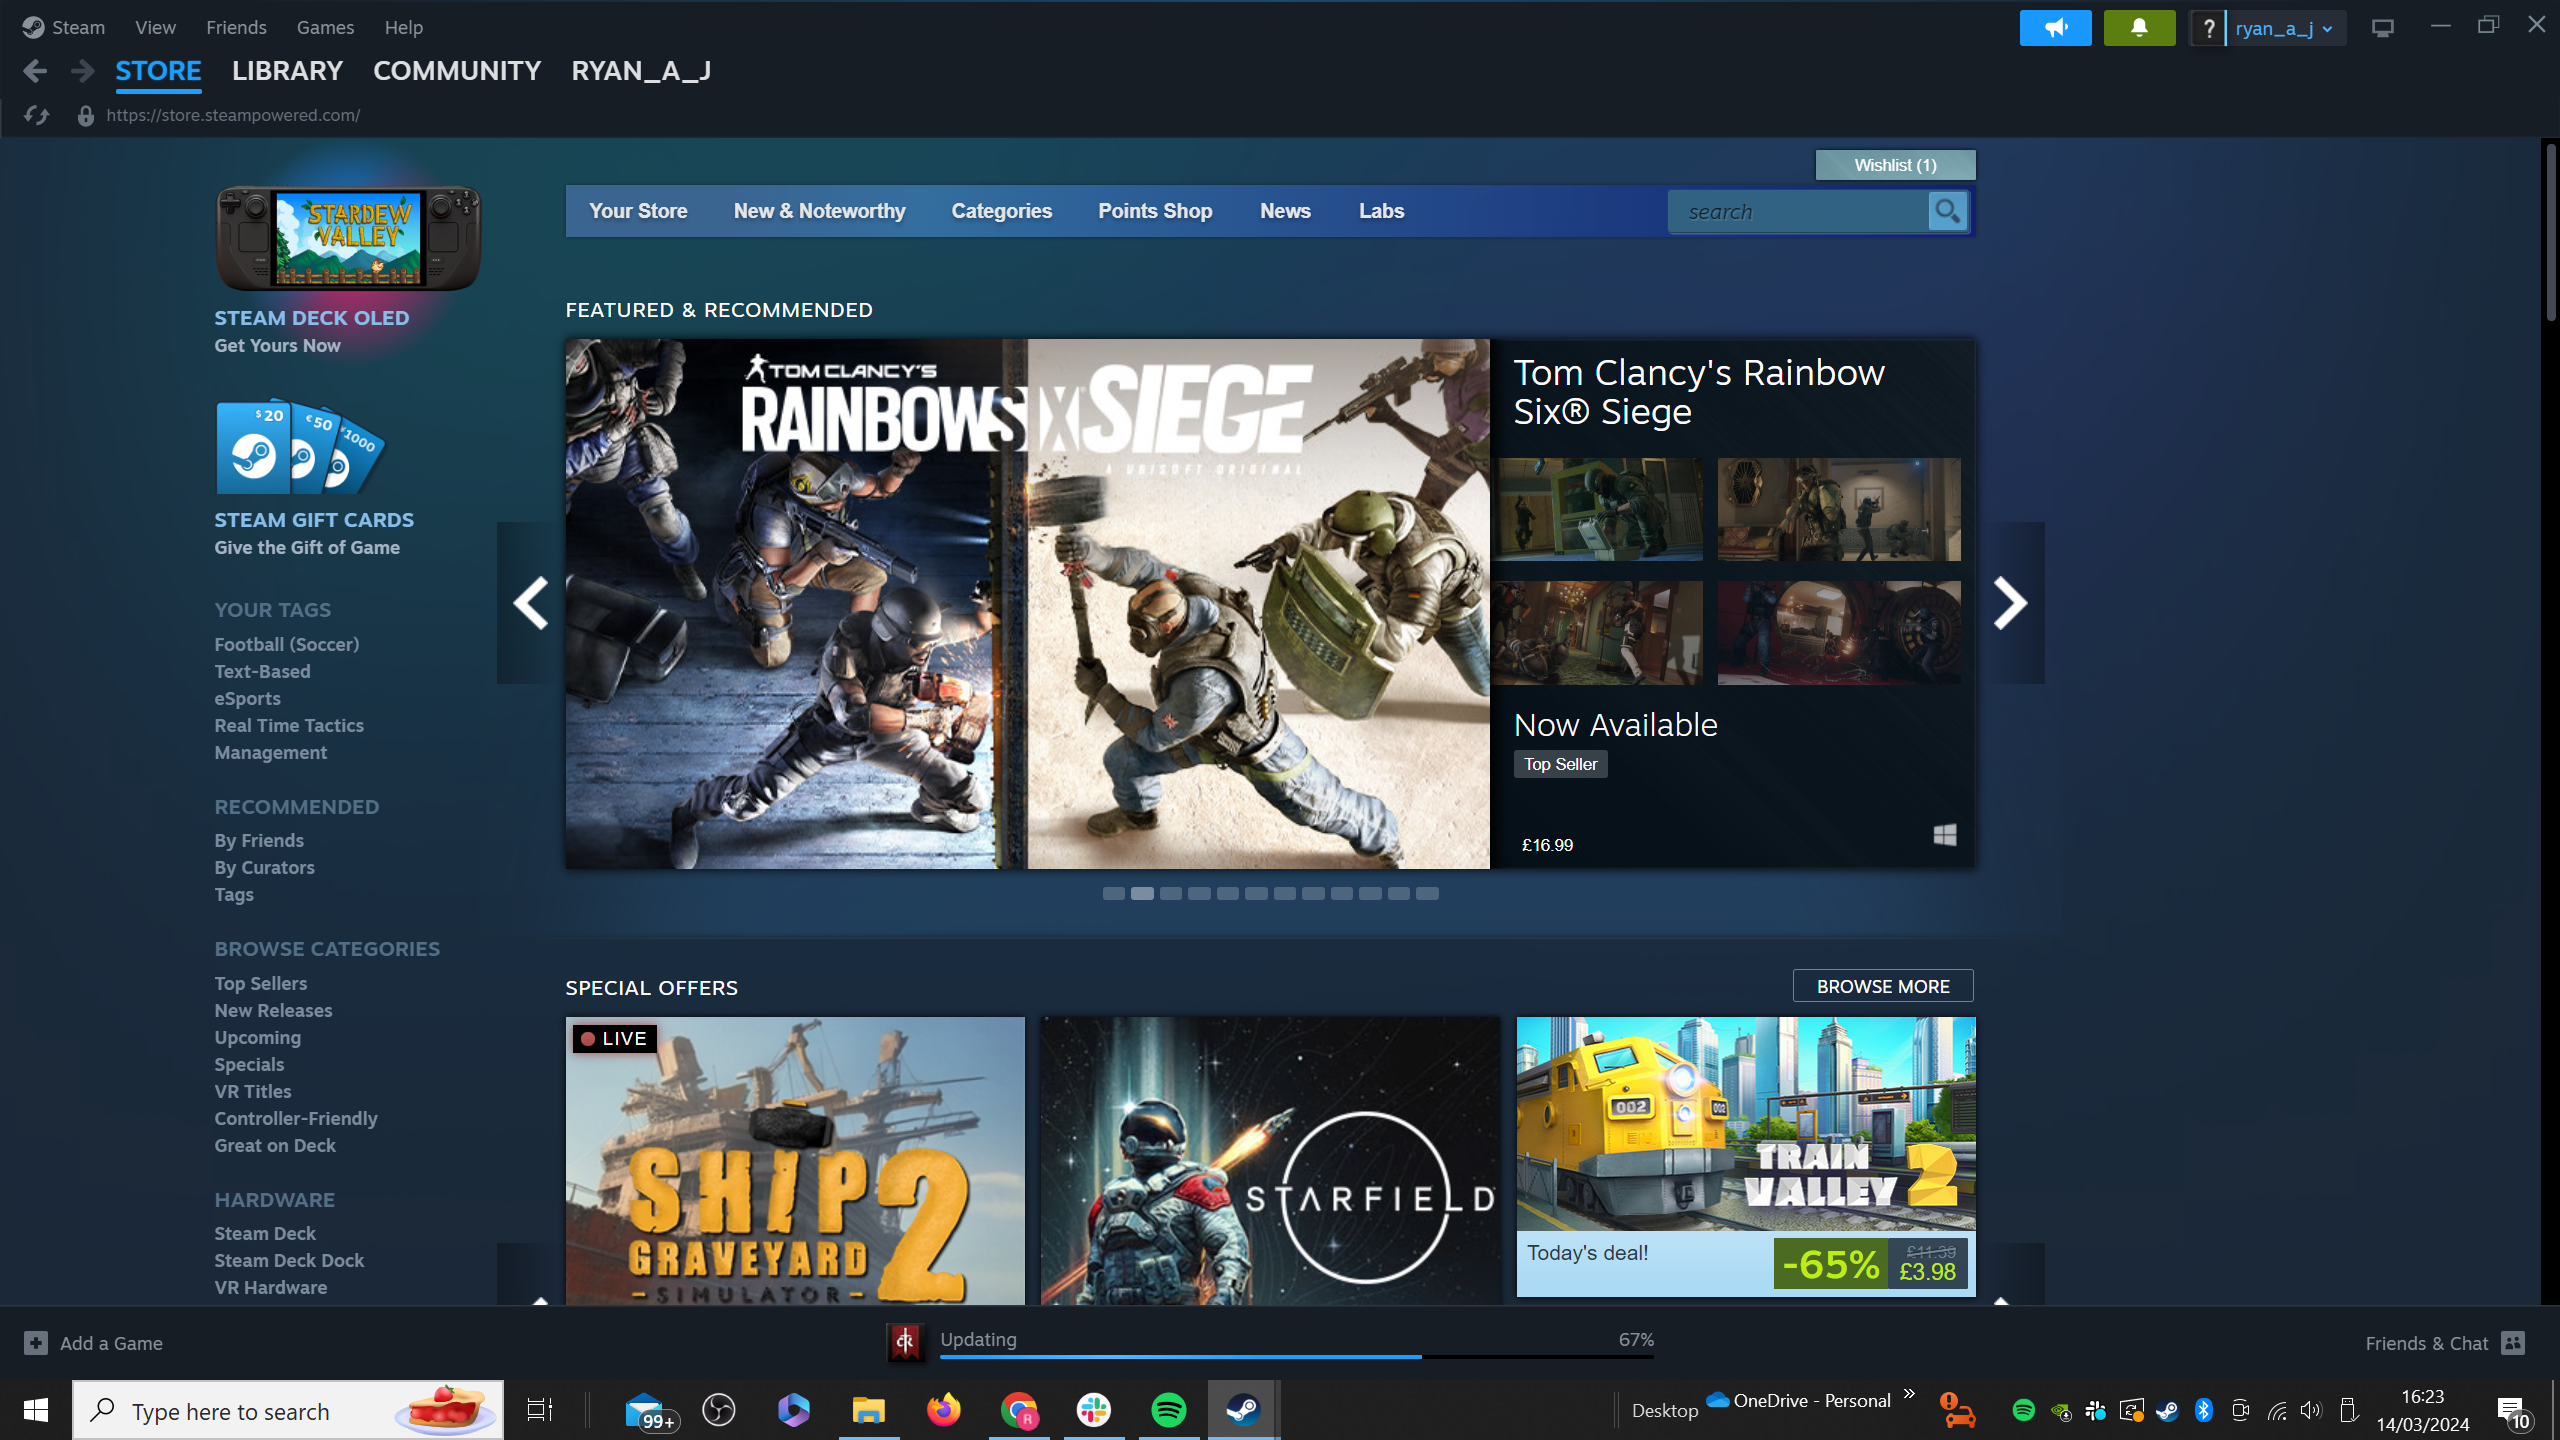Open the Wishlist
This screenshot has height=1440, width=2560.
coord(1894,164)
